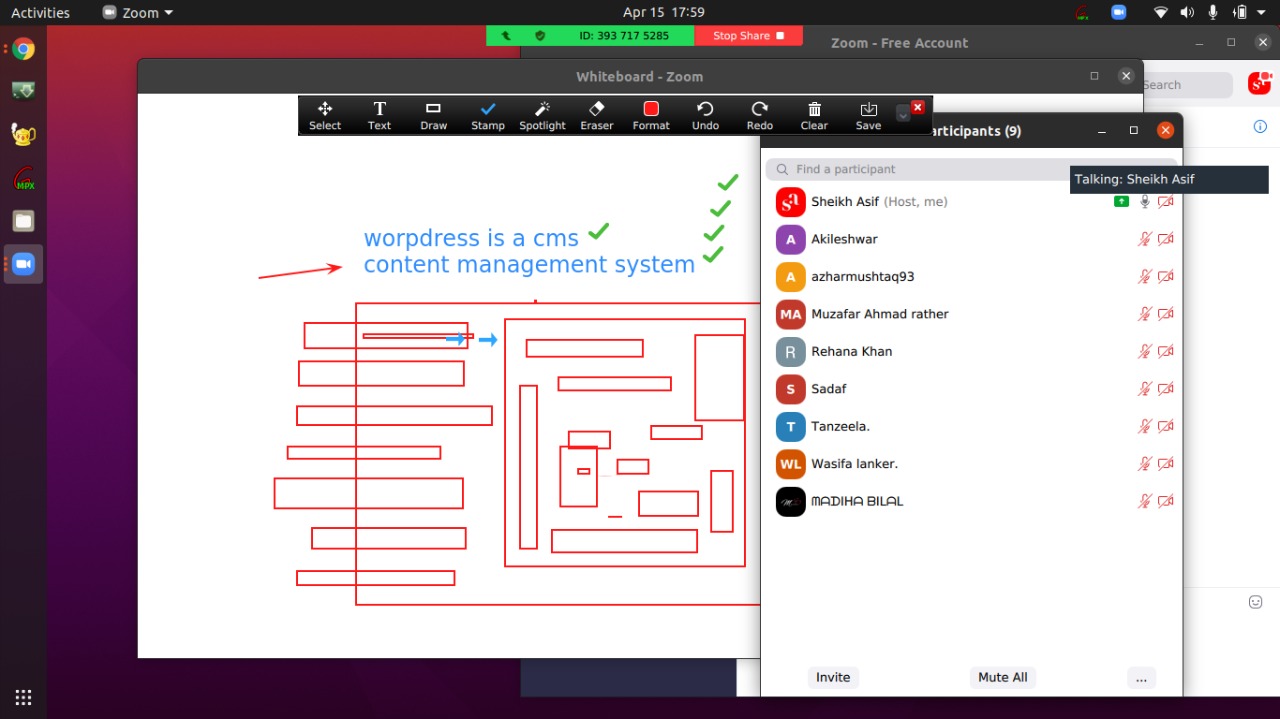
Task: Close the annotation toolbar with red X
Action: [x=918, y=106]
